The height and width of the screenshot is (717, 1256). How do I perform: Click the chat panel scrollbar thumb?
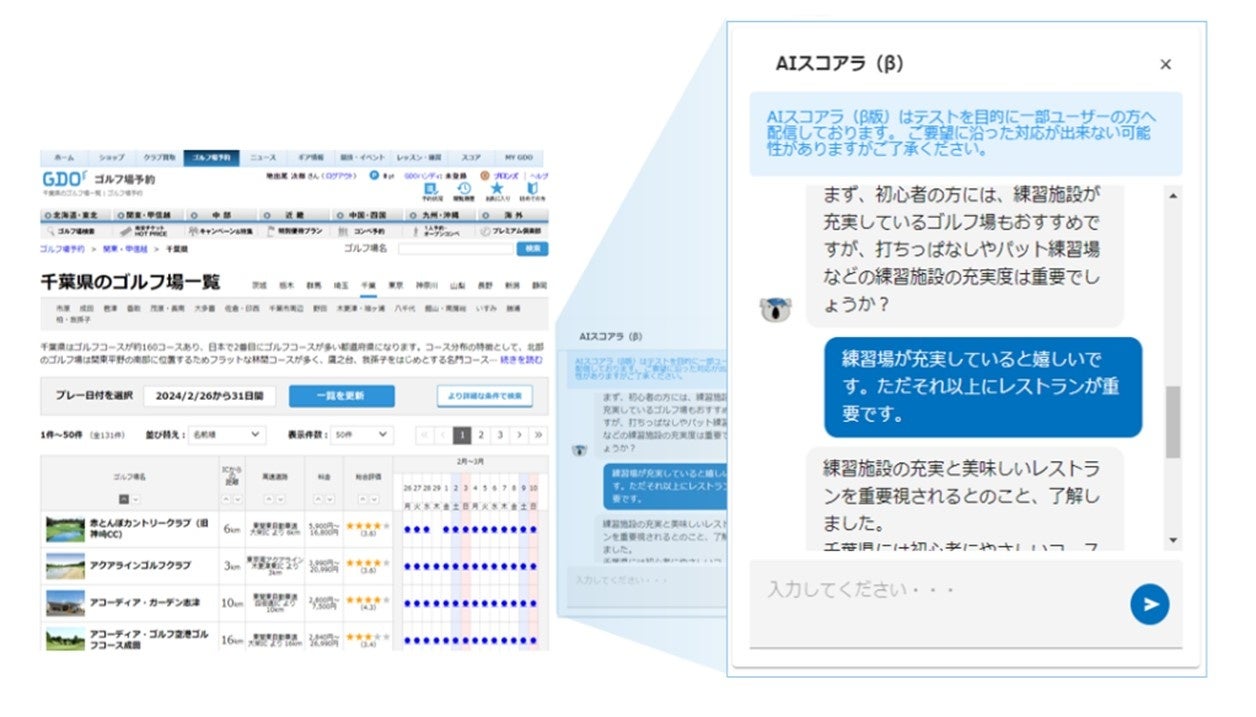point(1173,422)
